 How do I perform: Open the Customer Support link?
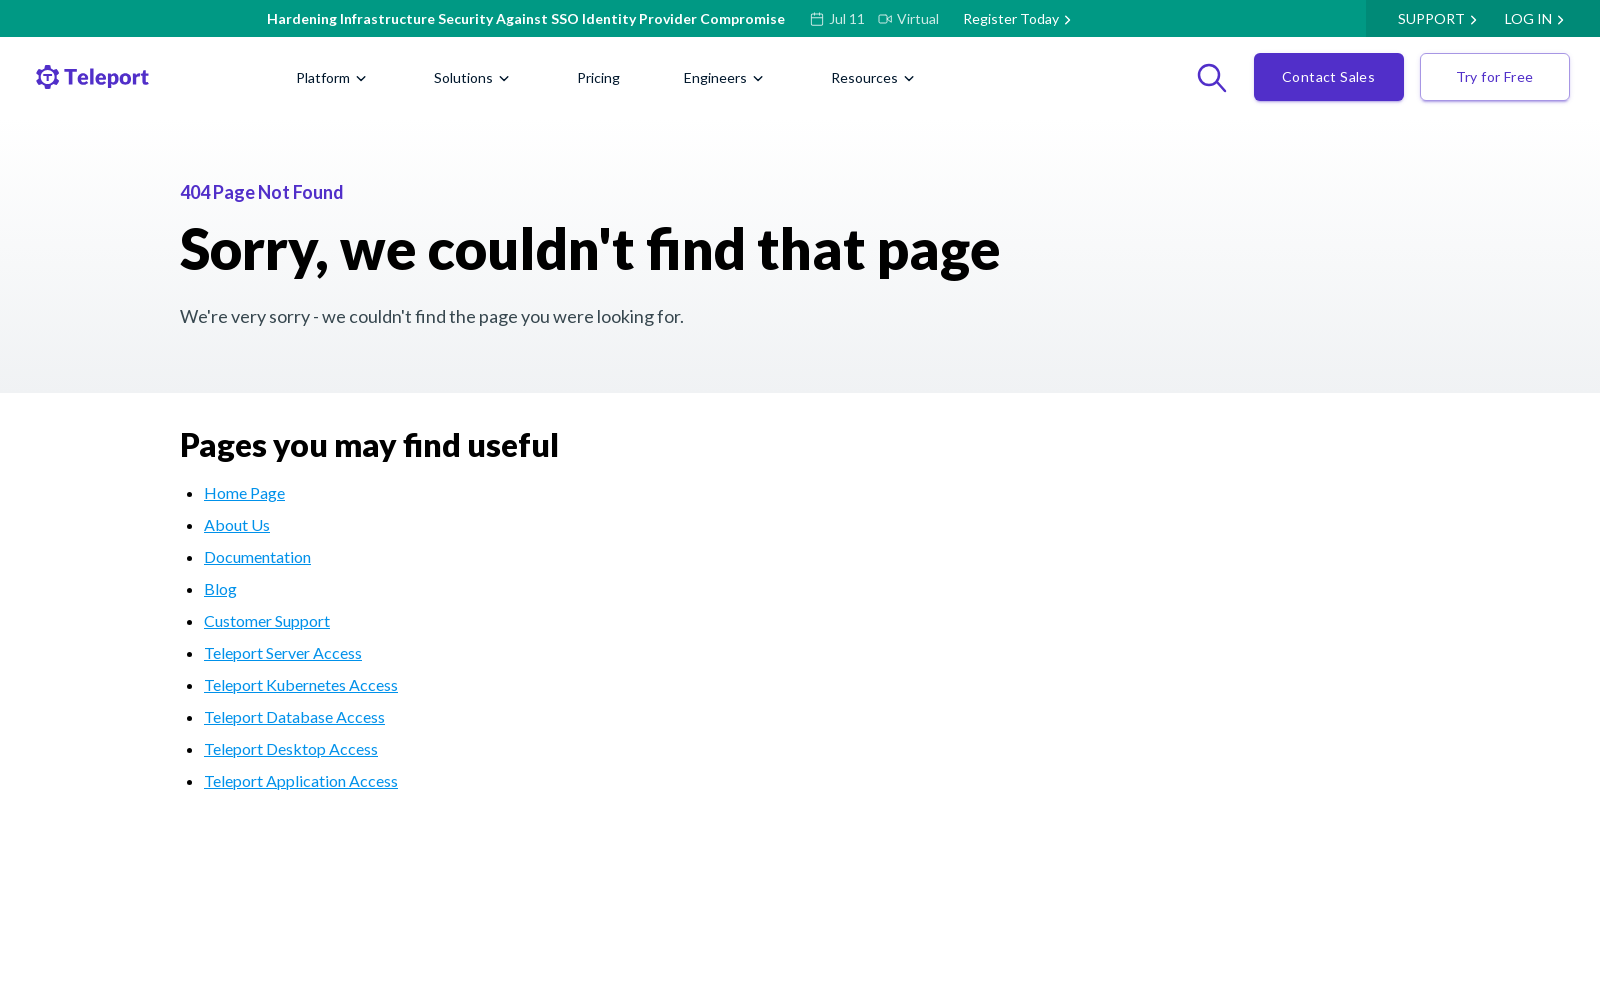267,621
